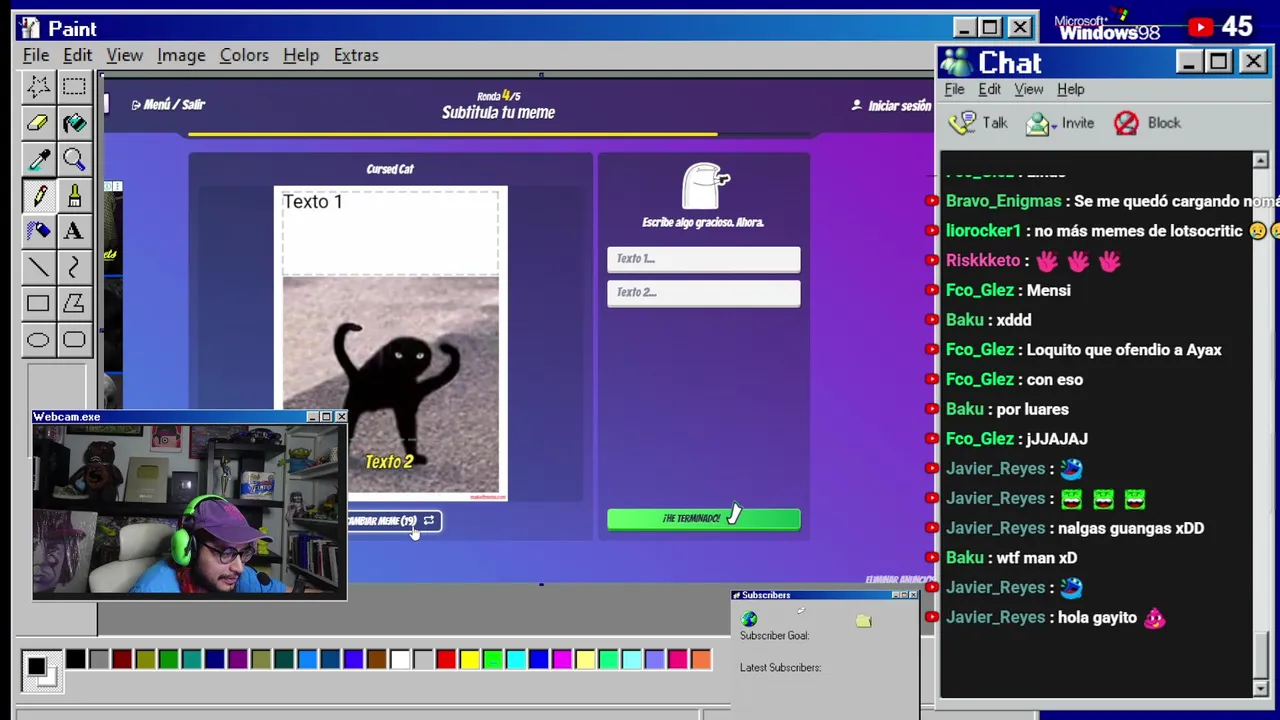Screen dimensions: 1280x720
Task: Click the Cambiar meme button
Action: (x=392, y=521)
